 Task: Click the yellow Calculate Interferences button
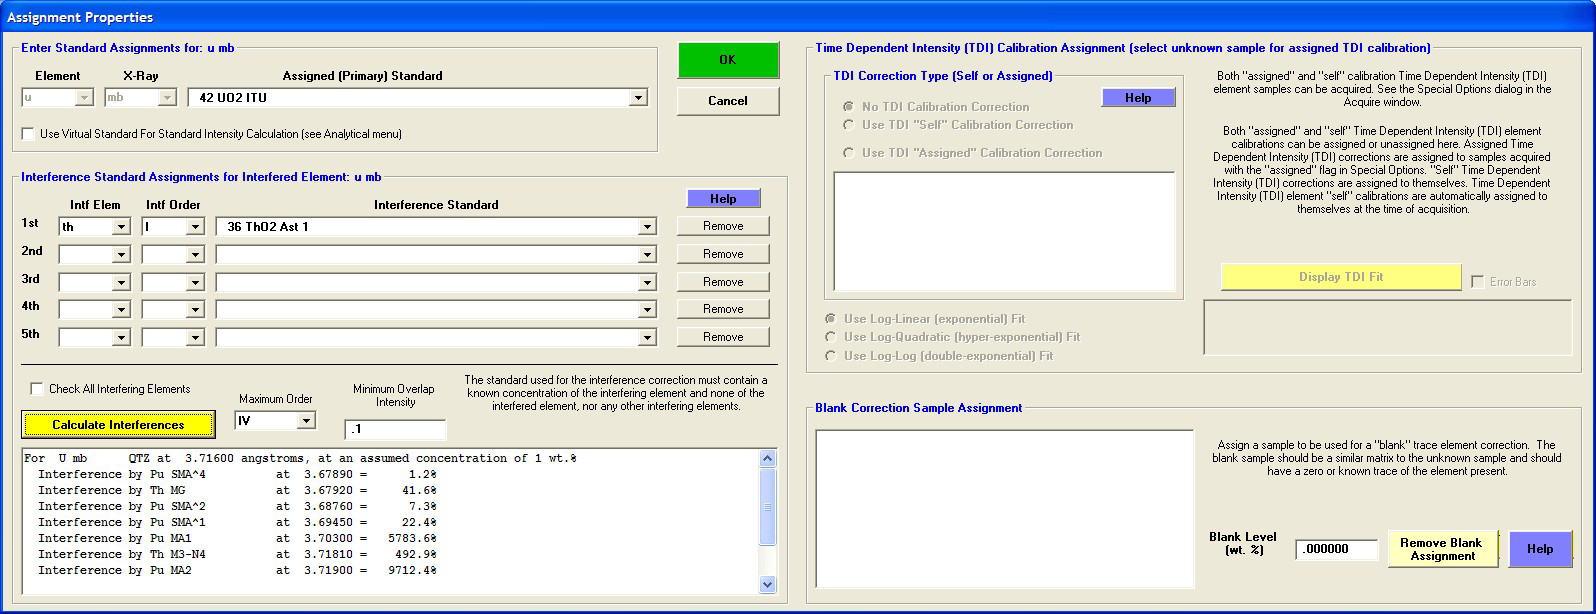click(x=118, y=425)
